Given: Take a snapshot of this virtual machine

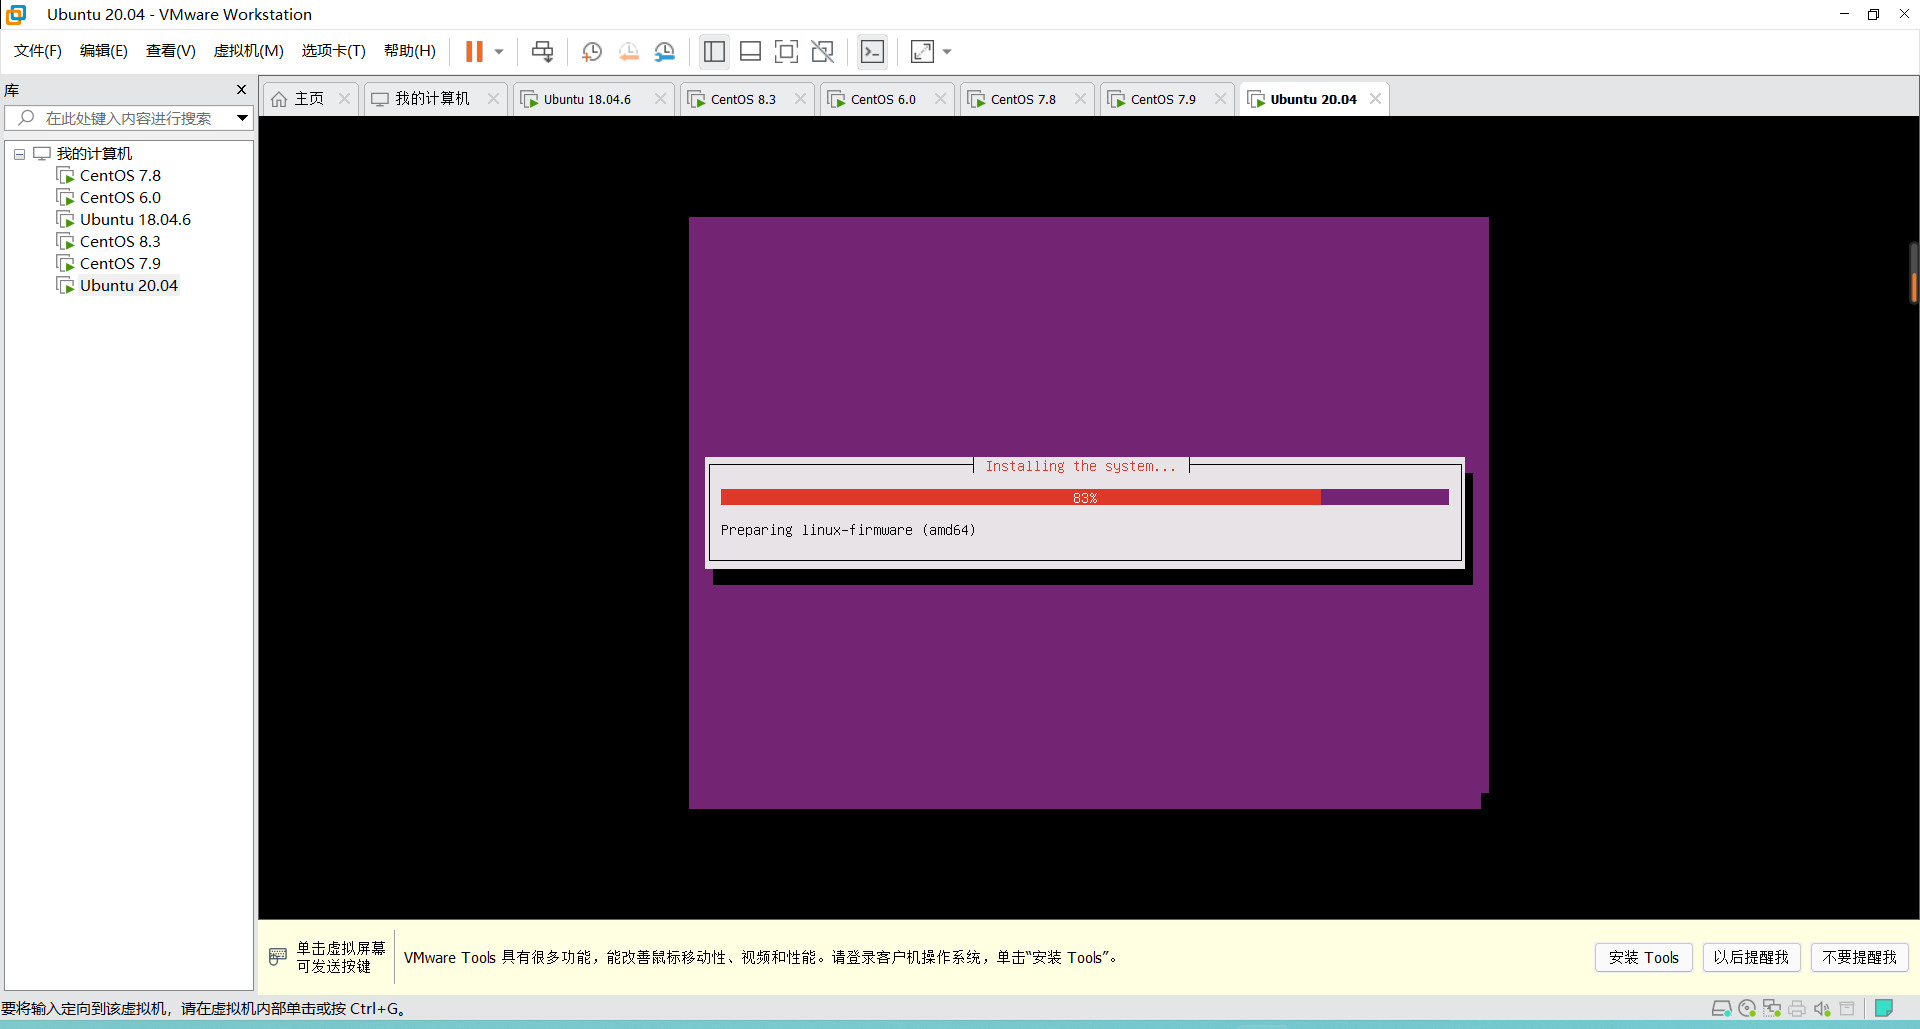Looking at the screenshot, I should [592, 51].
